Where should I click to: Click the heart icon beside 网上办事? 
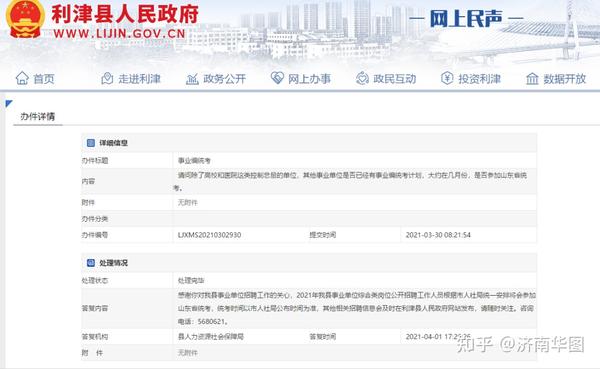coord(277,78)
